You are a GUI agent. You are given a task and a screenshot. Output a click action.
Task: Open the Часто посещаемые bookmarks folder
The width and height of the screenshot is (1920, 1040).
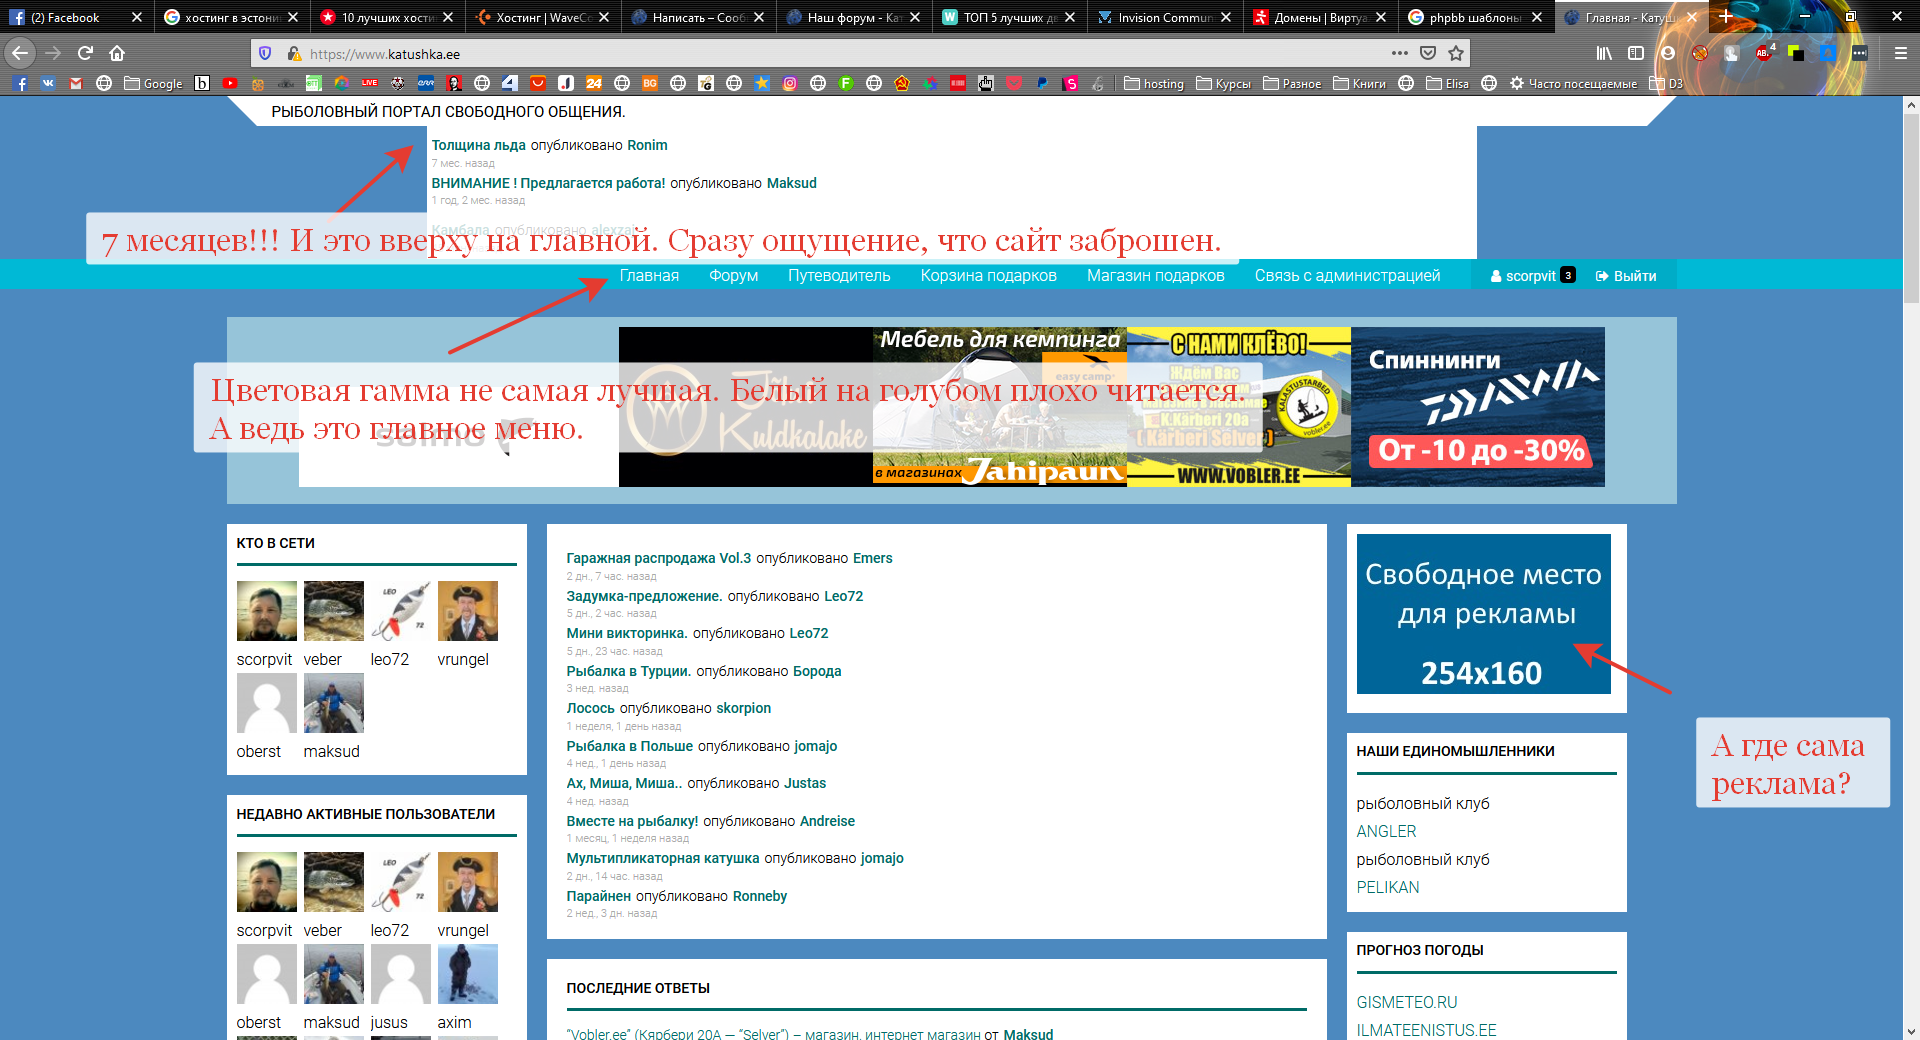click(1573, 84)
